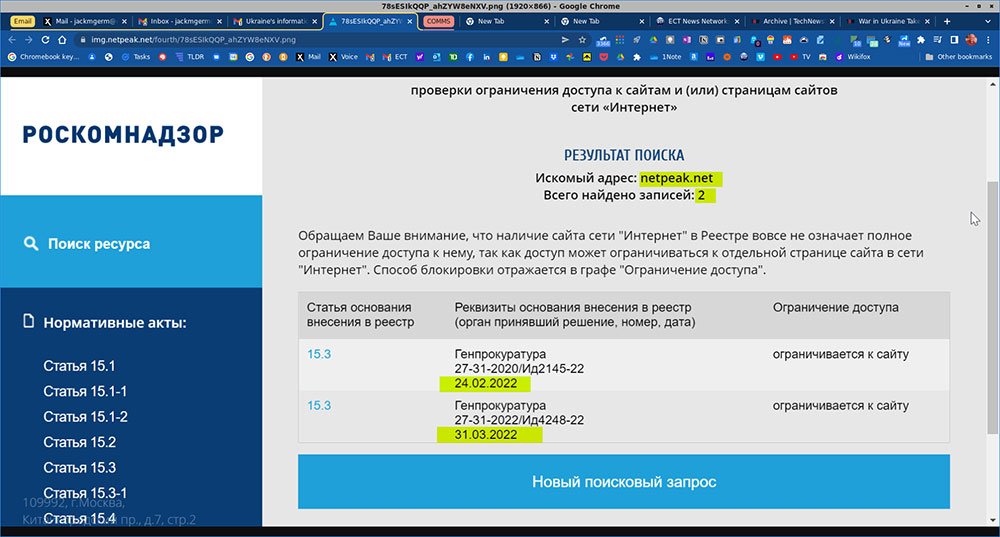Click the text 27-31-2022/Ид4248-22

519,420
